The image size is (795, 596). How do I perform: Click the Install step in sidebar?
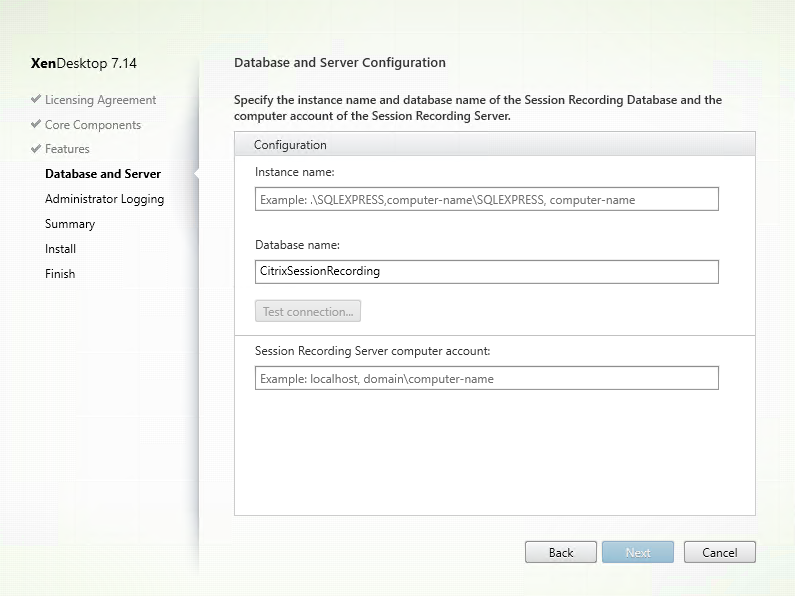(60, 249)
